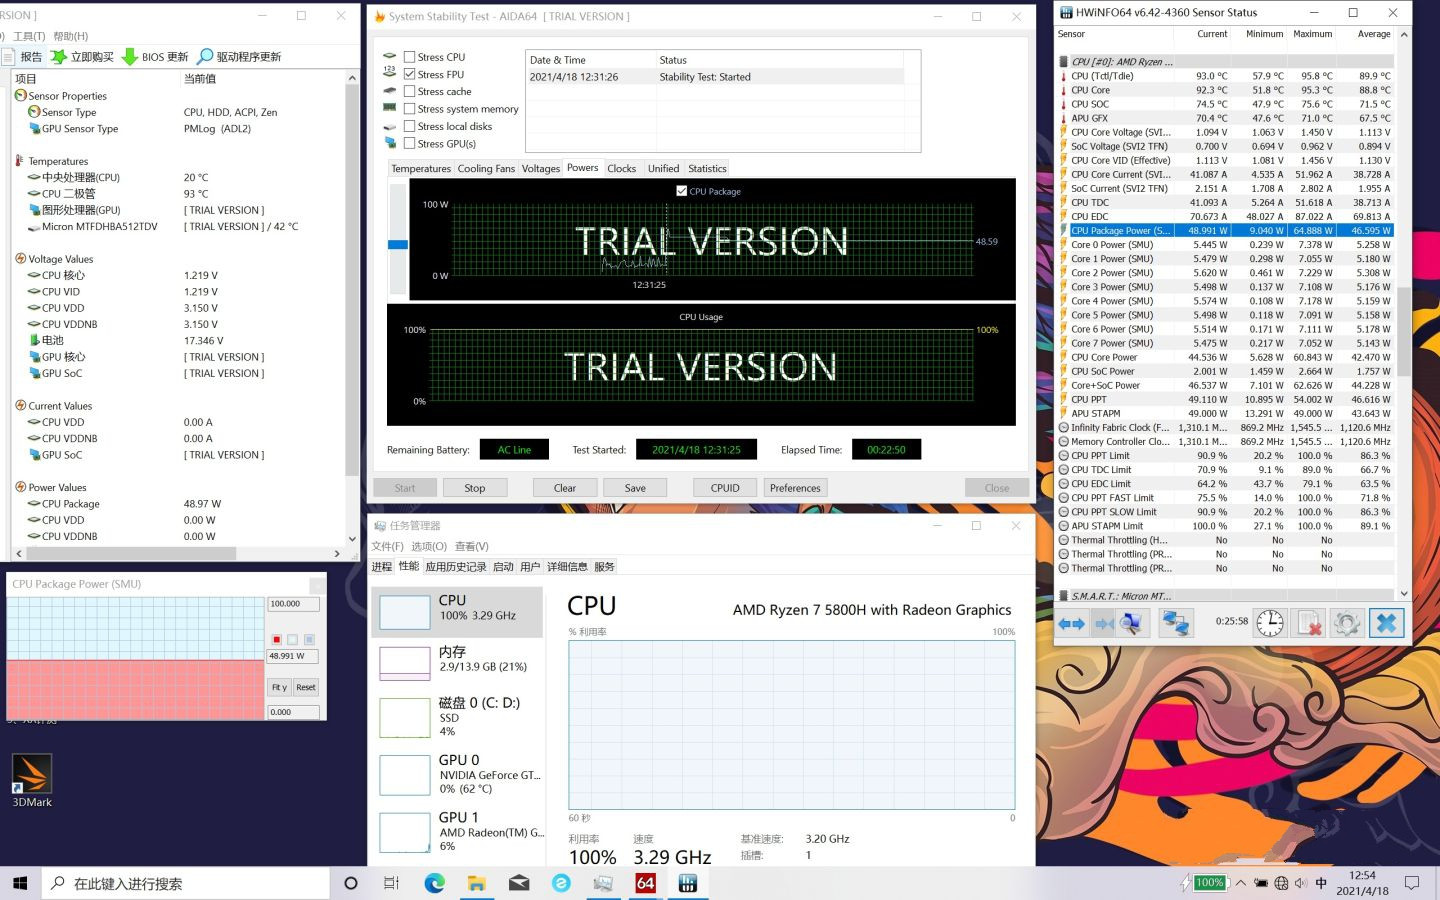Click Clear button in stability test
The height and width of the screenshot is (900, 1440).
pyautogui.click(x=565, y=488)
